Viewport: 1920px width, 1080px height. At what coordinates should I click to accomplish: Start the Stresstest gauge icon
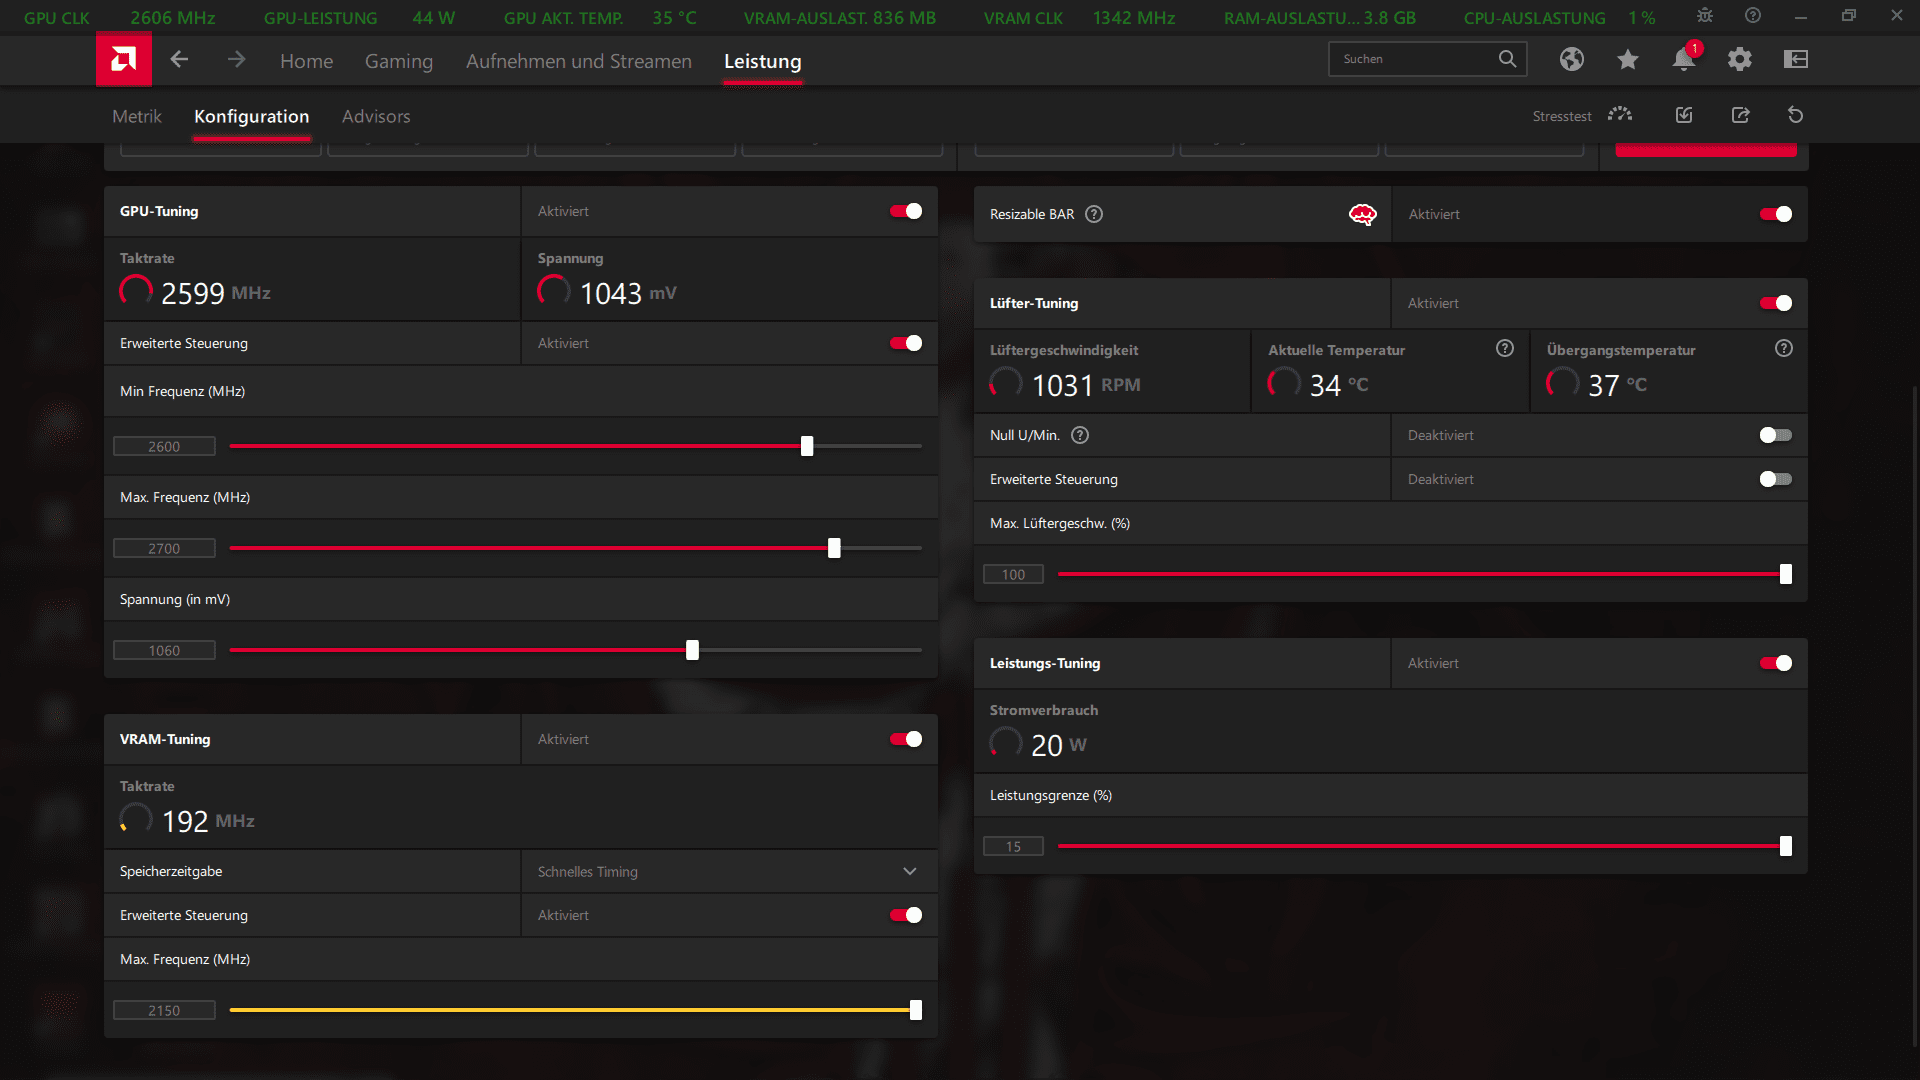(x=1620, y=115)
